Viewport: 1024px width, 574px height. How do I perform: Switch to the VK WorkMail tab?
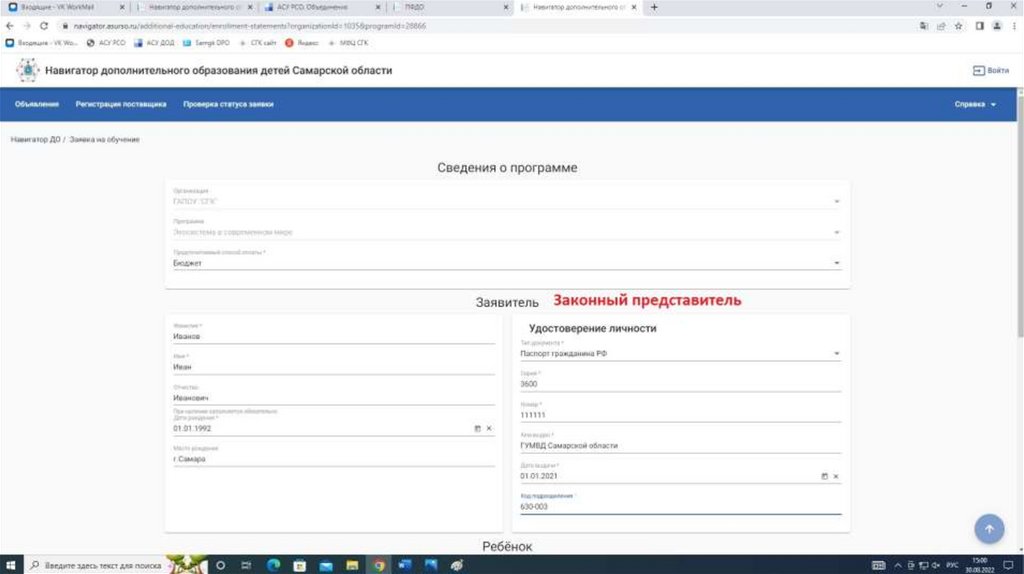point(62,7)
